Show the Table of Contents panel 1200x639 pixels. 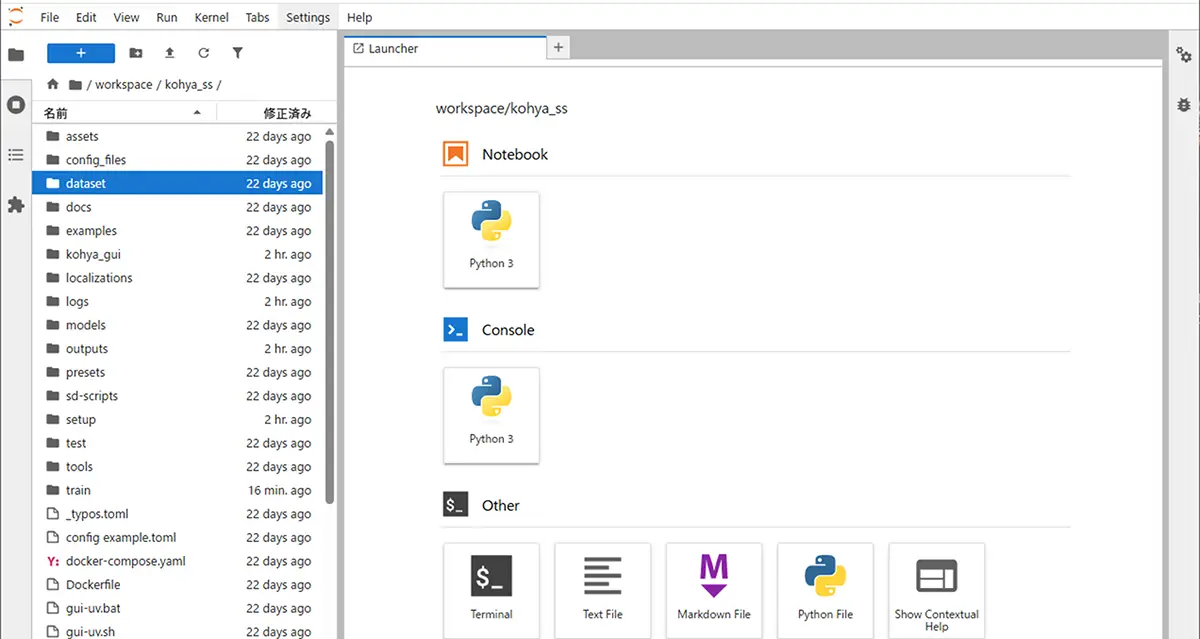16,155
